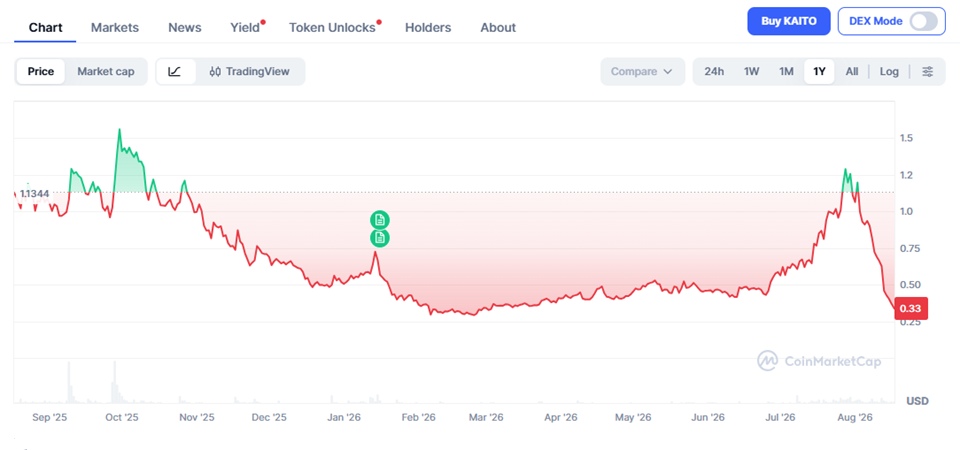Open the Markets tab
The height and width of the screenshot is (450, 960).
[x=114, y=28]
